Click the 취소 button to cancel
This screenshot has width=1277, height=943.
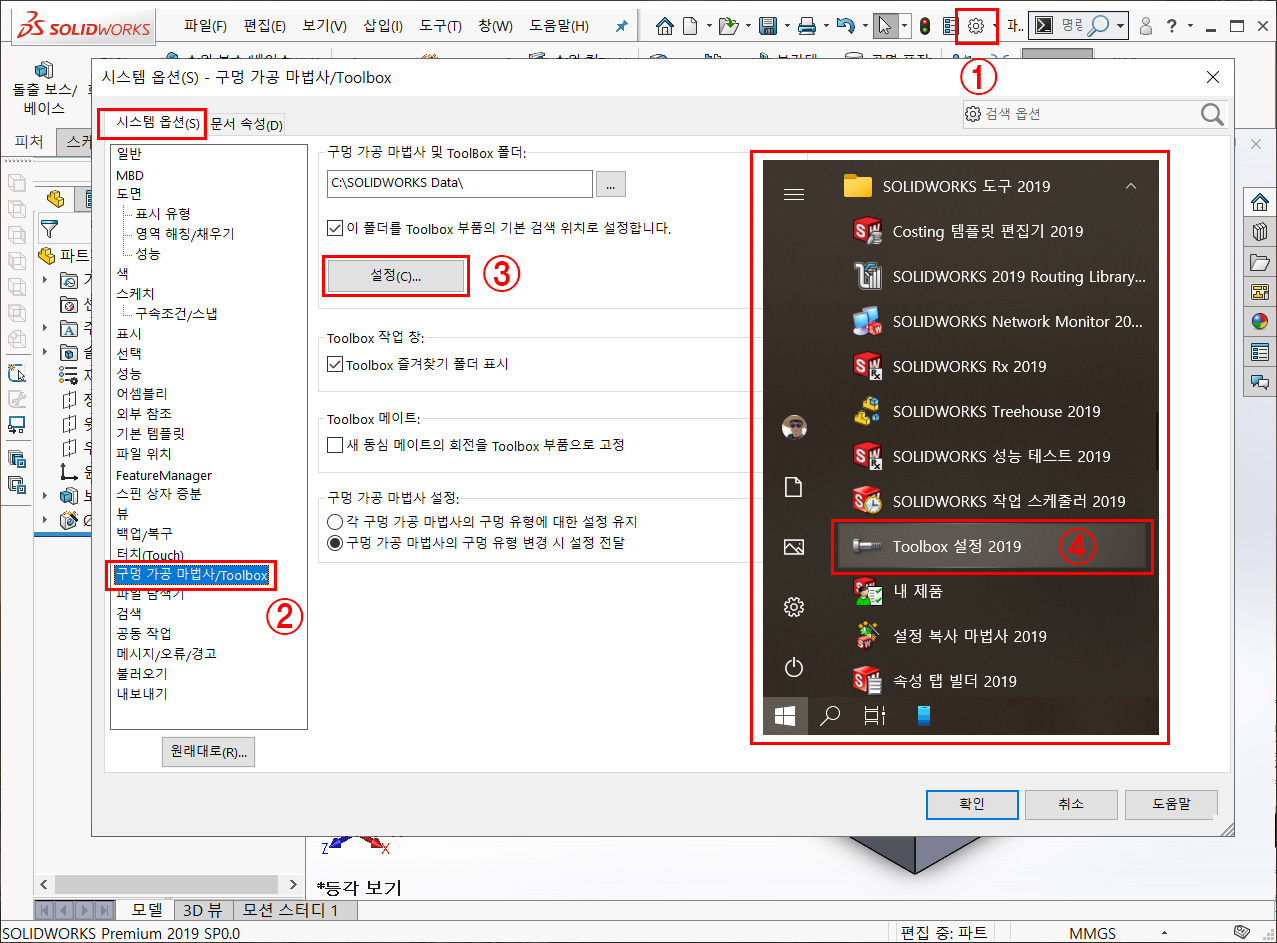click(1071, 804)
